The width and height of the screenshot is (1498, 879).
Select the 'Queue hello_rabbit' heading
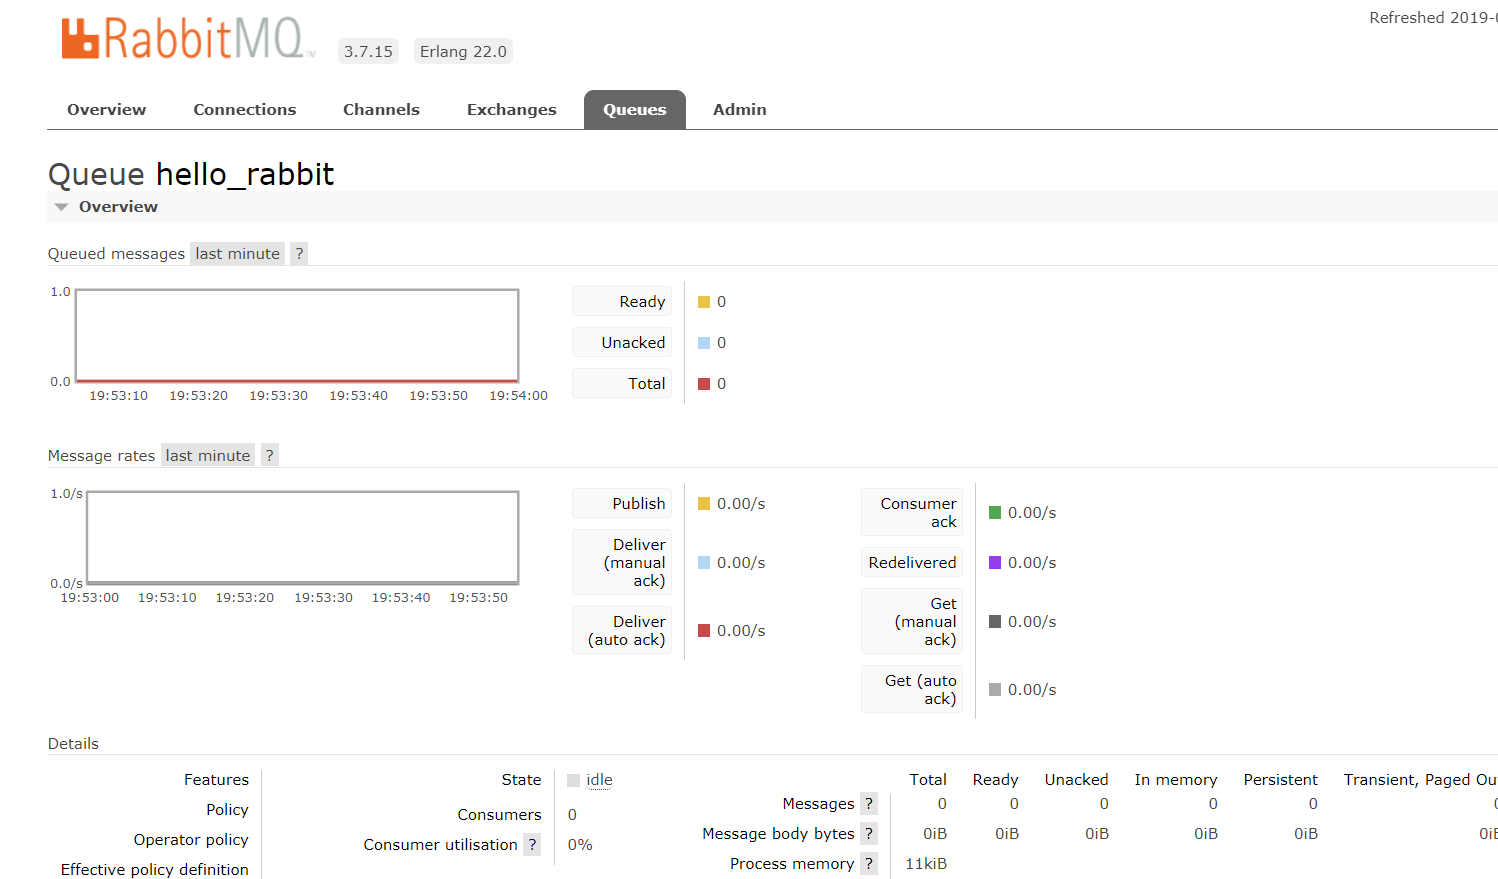191,174
